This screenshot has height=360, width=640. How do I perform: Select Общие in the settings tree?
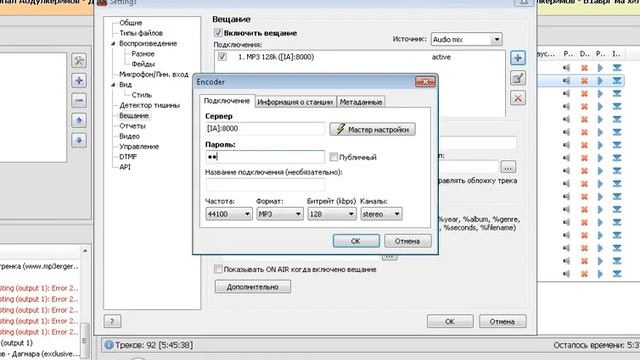(131, 23)
